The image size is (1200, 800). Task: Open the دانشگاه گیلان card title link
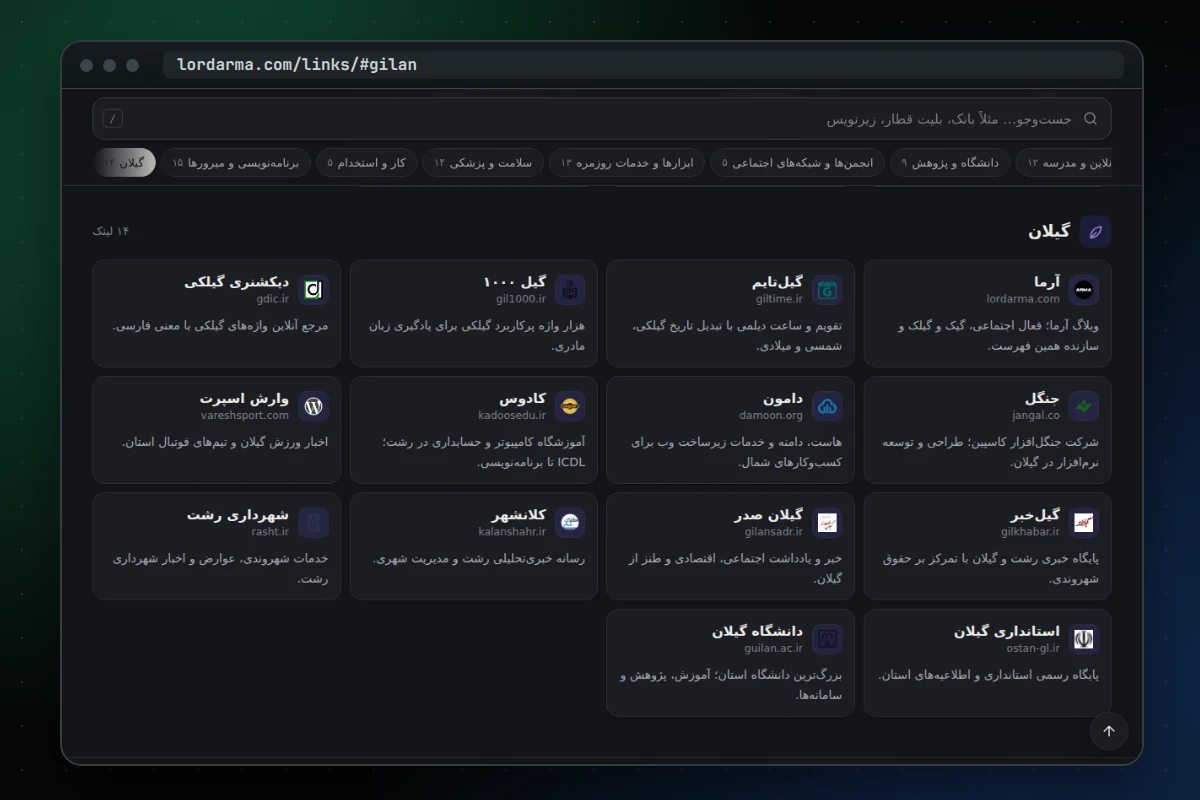tap(757, 631)
